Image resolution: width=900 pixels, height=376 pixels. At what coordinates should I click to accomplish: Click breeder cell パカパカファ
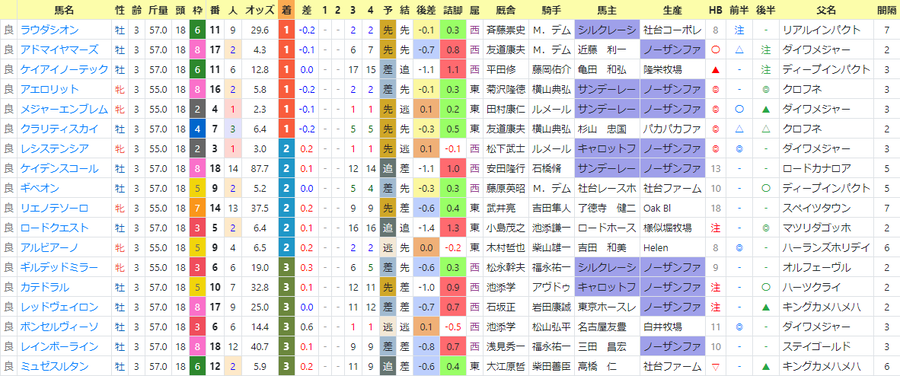[672, 129]
